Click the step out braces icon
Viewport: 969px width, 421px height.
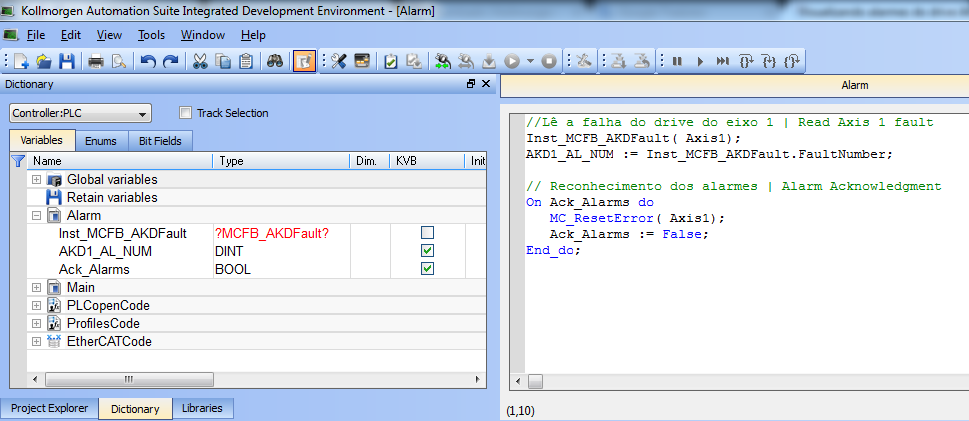click(x=792, y=61)
